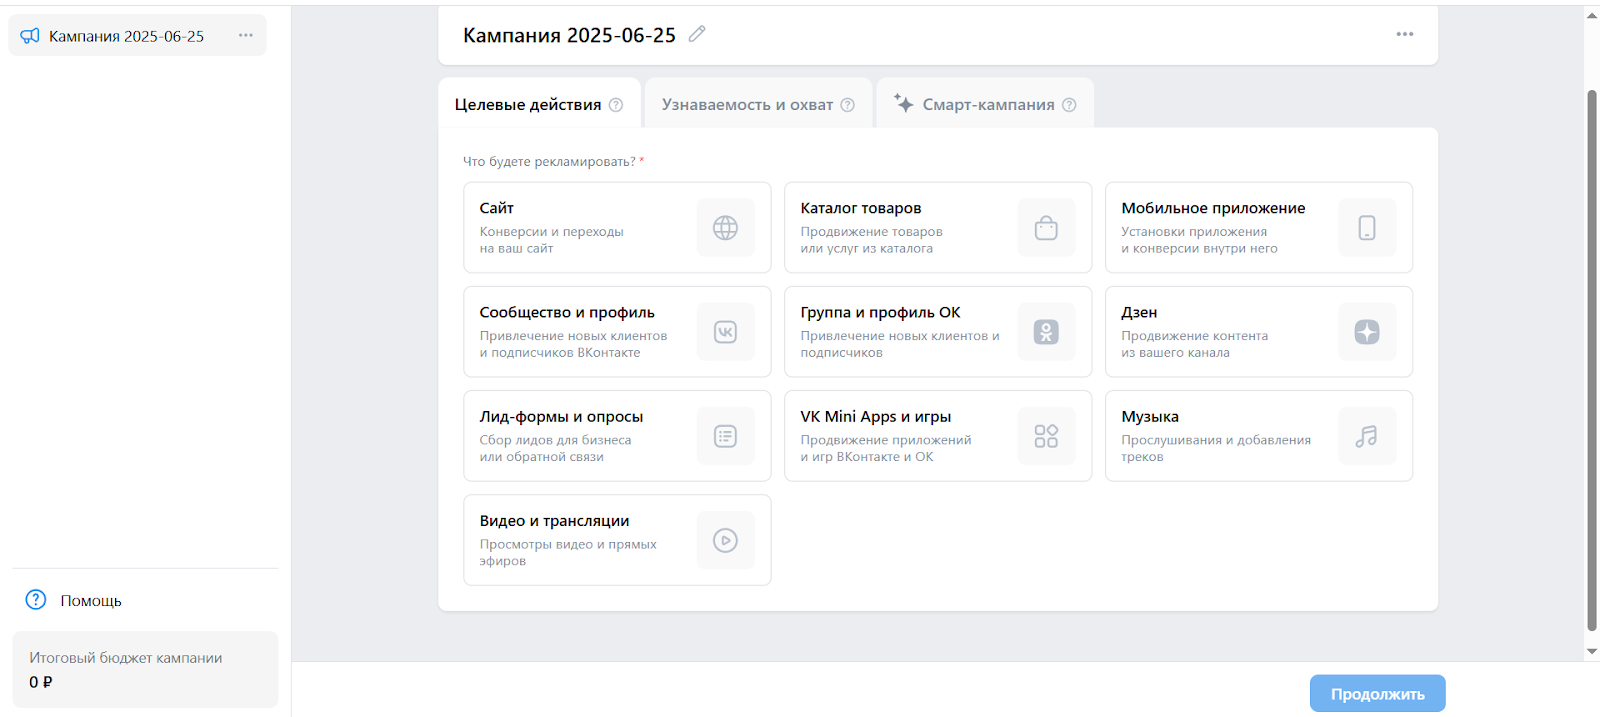1600x717 pixels.
Task: Click the page vertical scrollbar thumb
Action: [1592, 360]
